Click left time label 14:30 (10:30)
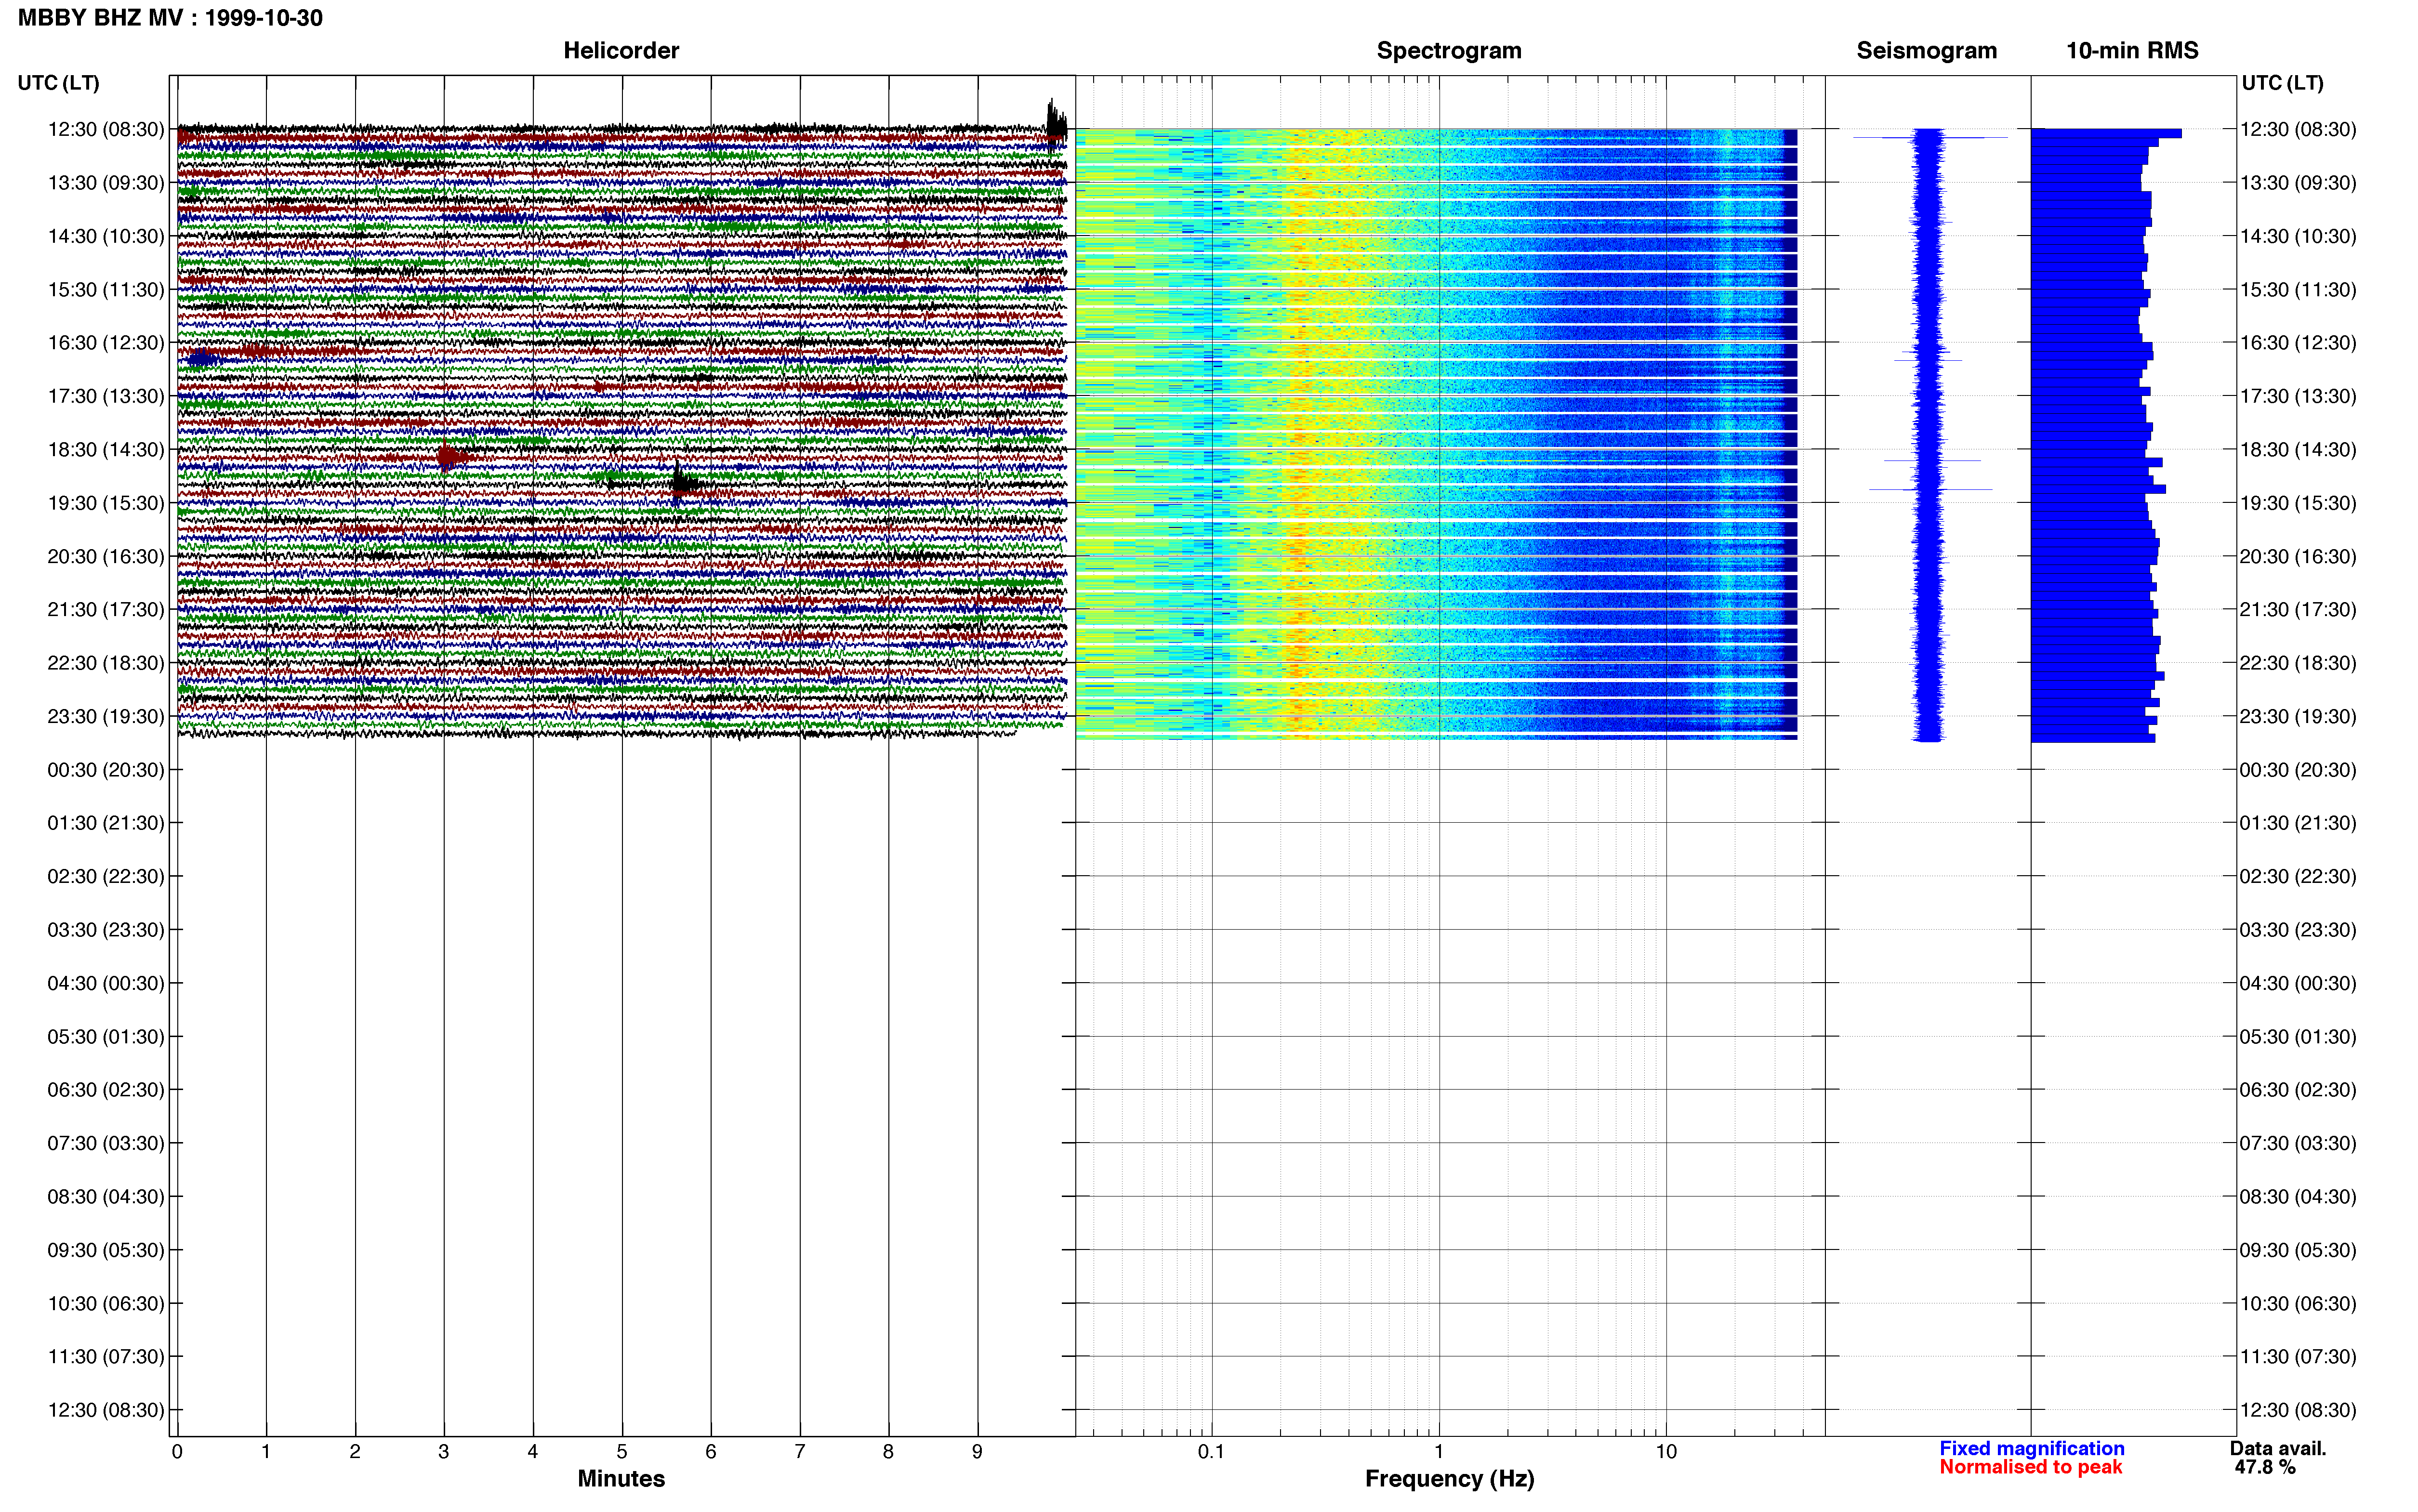This screenshot has height=1512, width=2418. 106,236
